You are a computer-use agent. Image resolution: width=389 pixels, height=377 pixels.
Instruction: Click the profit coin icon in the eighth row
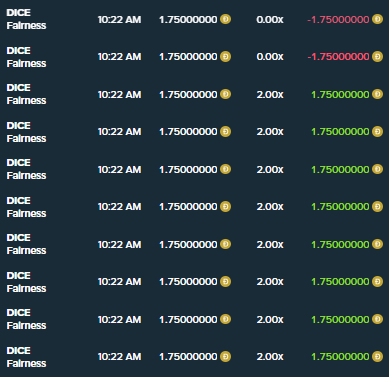[x=377, y=282]
